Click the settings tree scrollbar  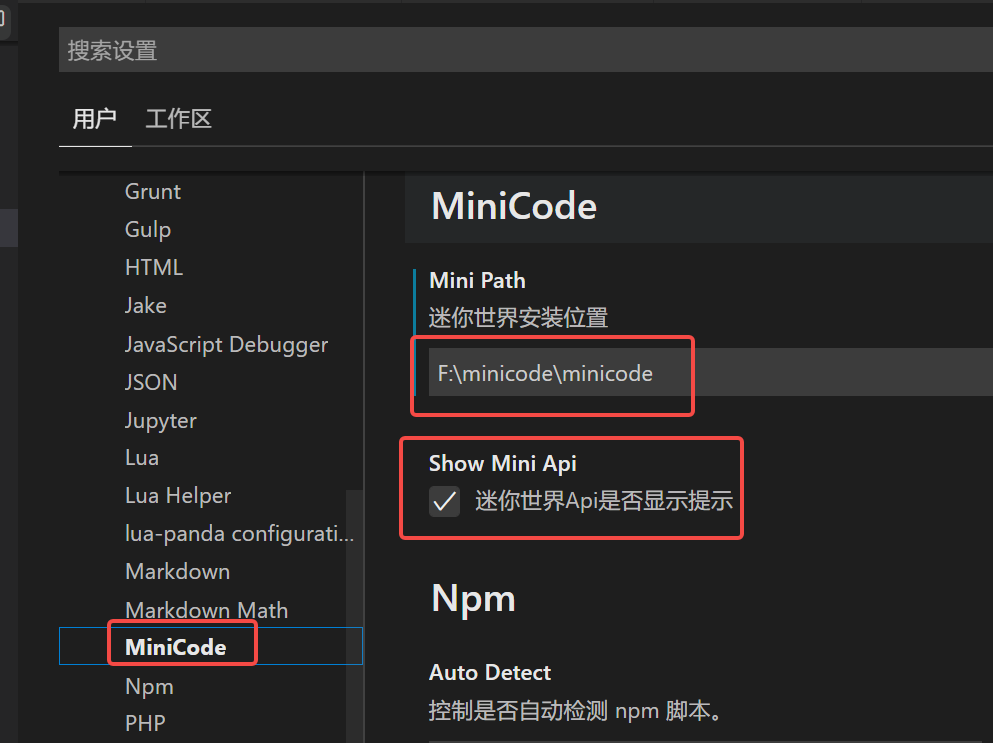click(x=354, y=614)
